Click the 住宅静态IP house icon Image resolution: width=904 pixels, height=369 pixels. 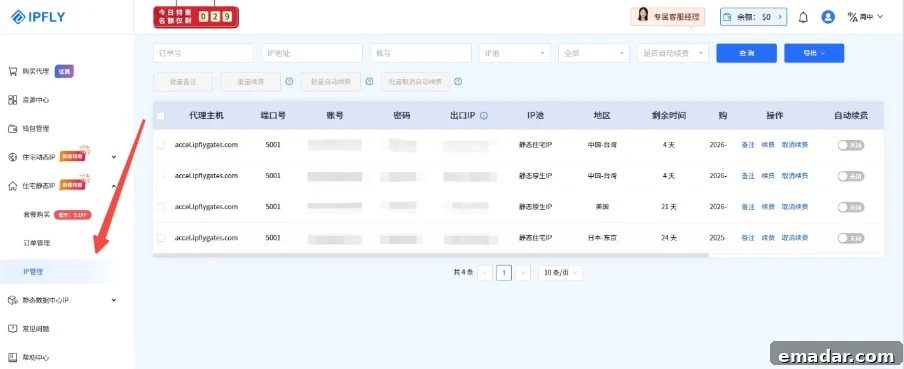13,186
